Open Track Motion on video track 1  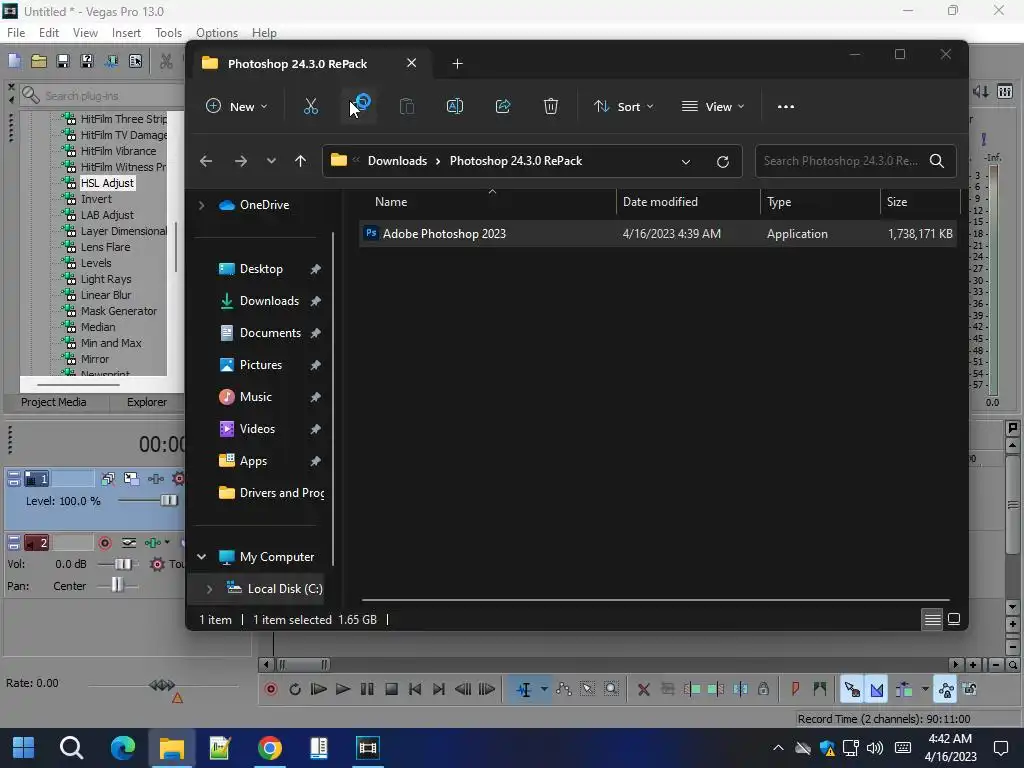click(x=131, y=479)
